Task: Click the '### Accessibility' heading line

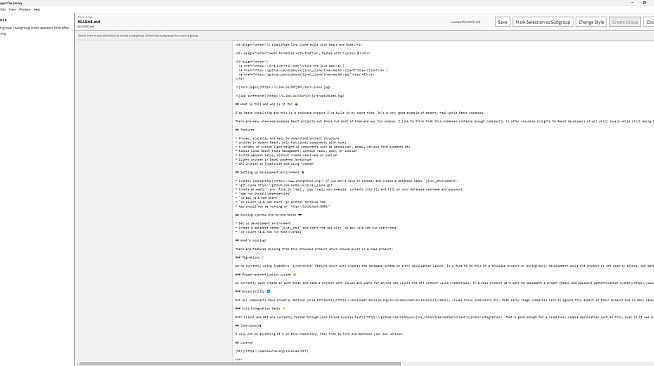Action: [x=253, y=291]
